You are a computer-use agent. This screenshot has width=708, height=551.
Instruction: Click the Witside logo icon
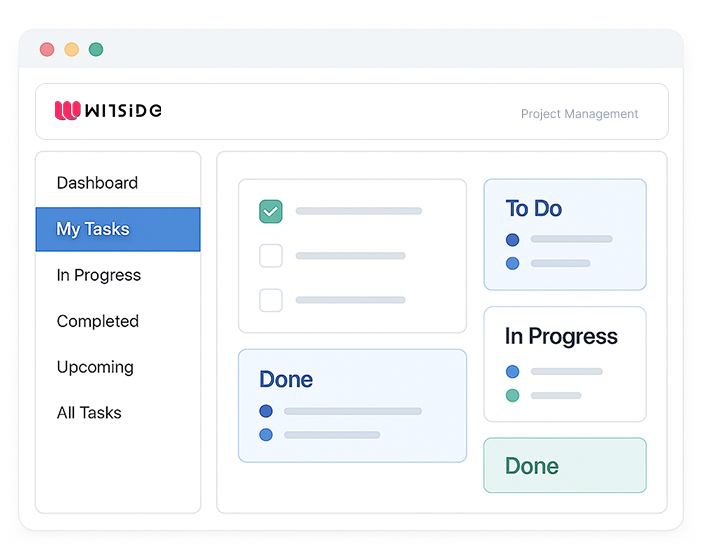(67, 110)
